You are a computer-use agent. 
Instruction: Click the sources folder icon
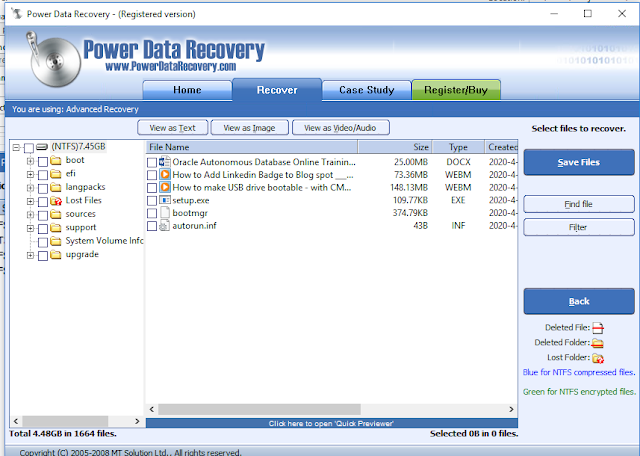(x=56, y=214)
